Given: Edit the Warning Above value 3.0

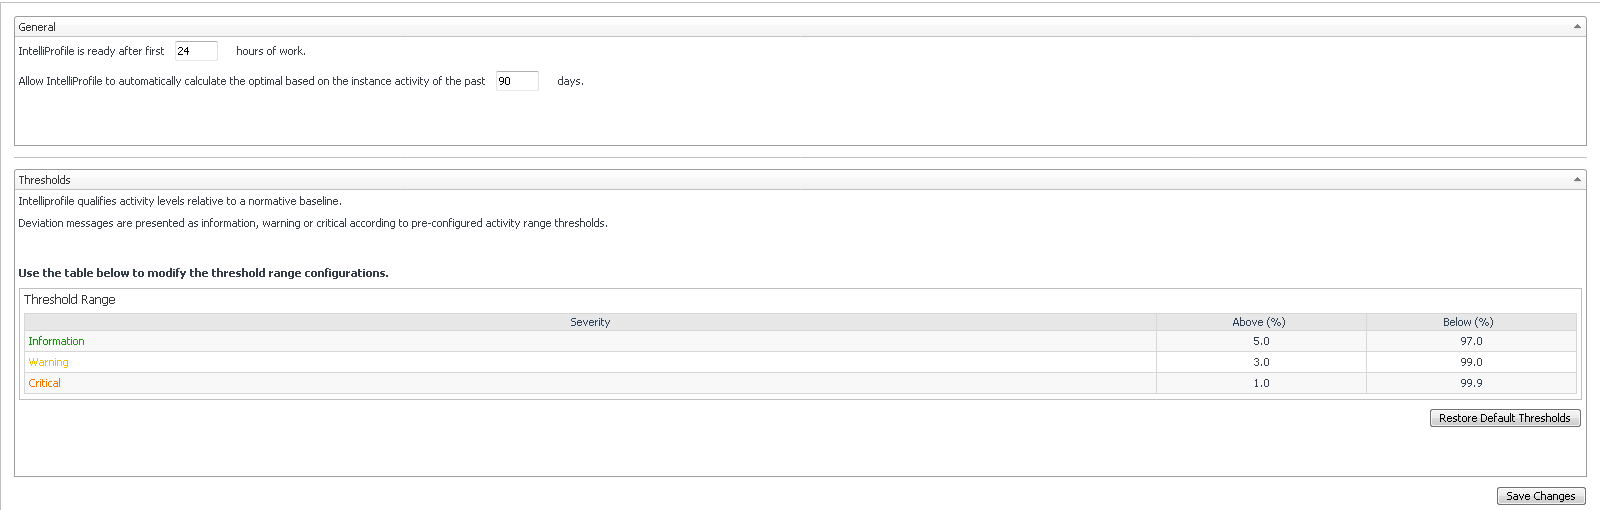Looking at the screenshot, I should pos(1261,362).
